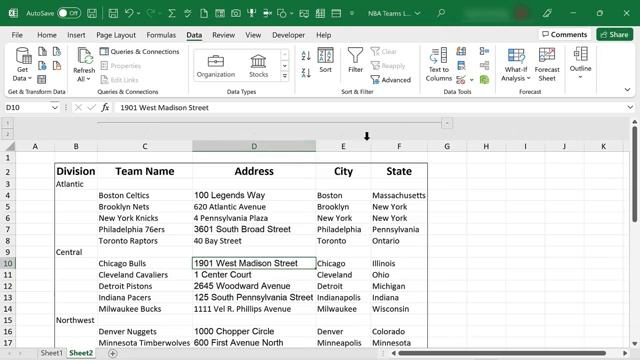The width and height of the screenshot is (640, 360).
Task: Click the New blank file icon in the title bar
Action: click(204, 13)
